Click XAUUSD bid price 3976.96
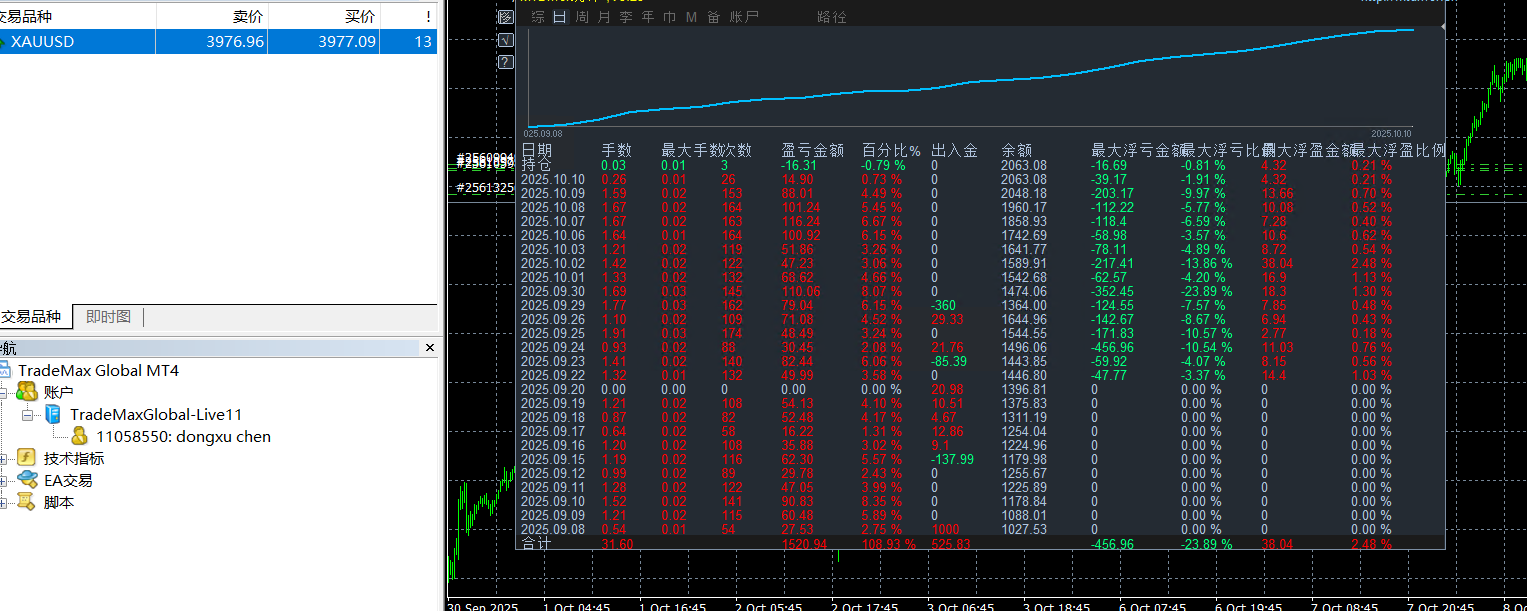Image resolution: width=1527 pixels, height=611 pixels. tap(235, 42)
